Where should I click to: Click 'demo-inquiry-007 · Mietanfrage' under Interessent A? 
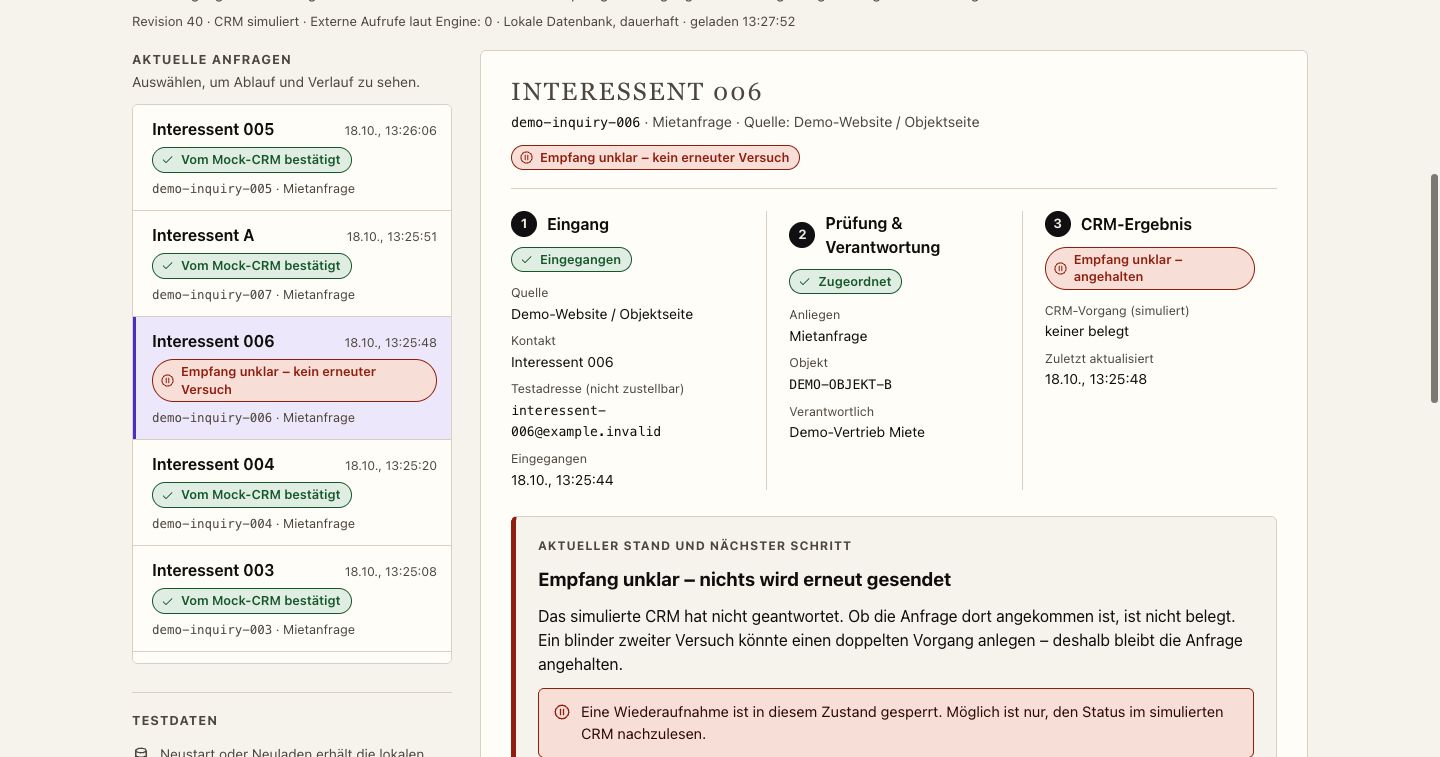click(x=253, y=295)
